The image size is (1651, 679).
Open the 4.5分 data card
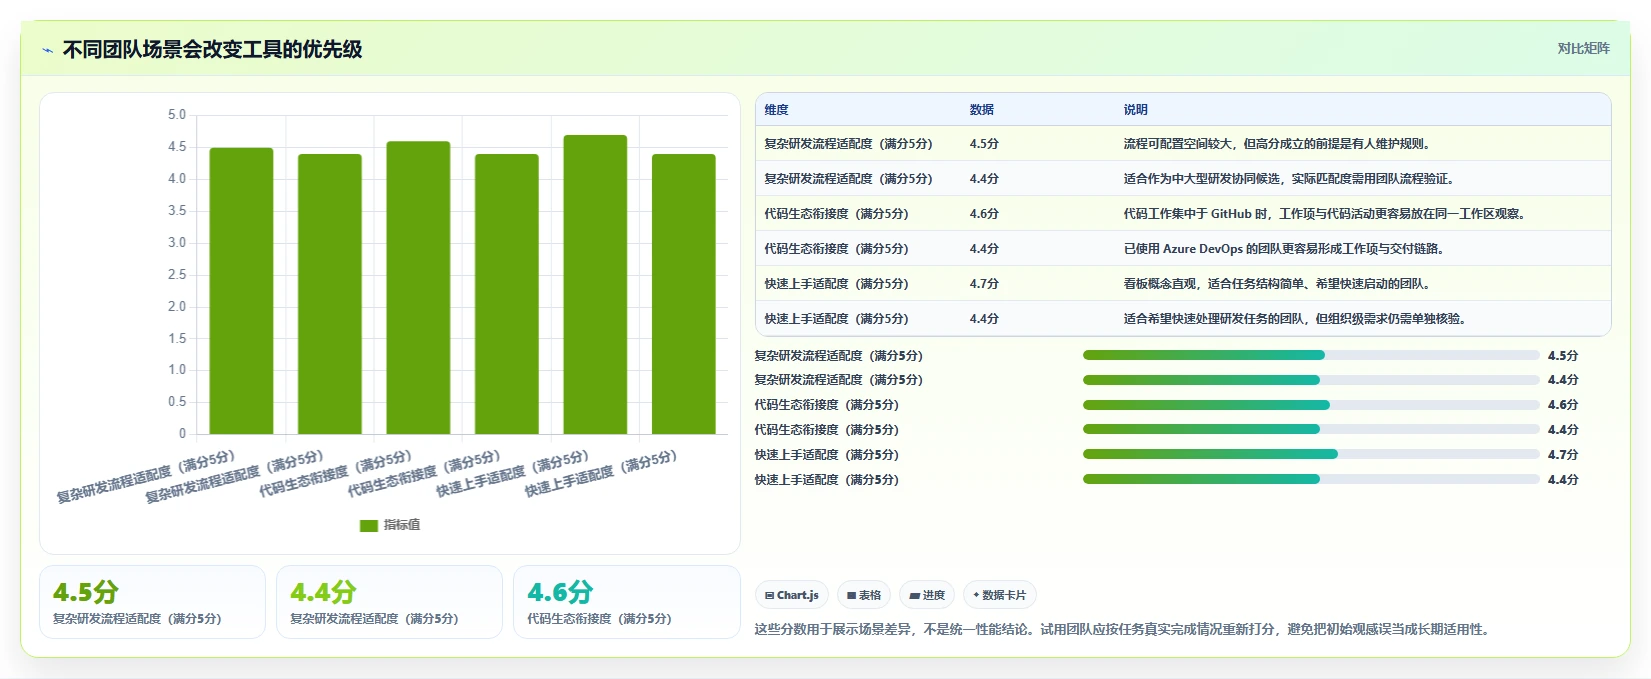point(152,602)
